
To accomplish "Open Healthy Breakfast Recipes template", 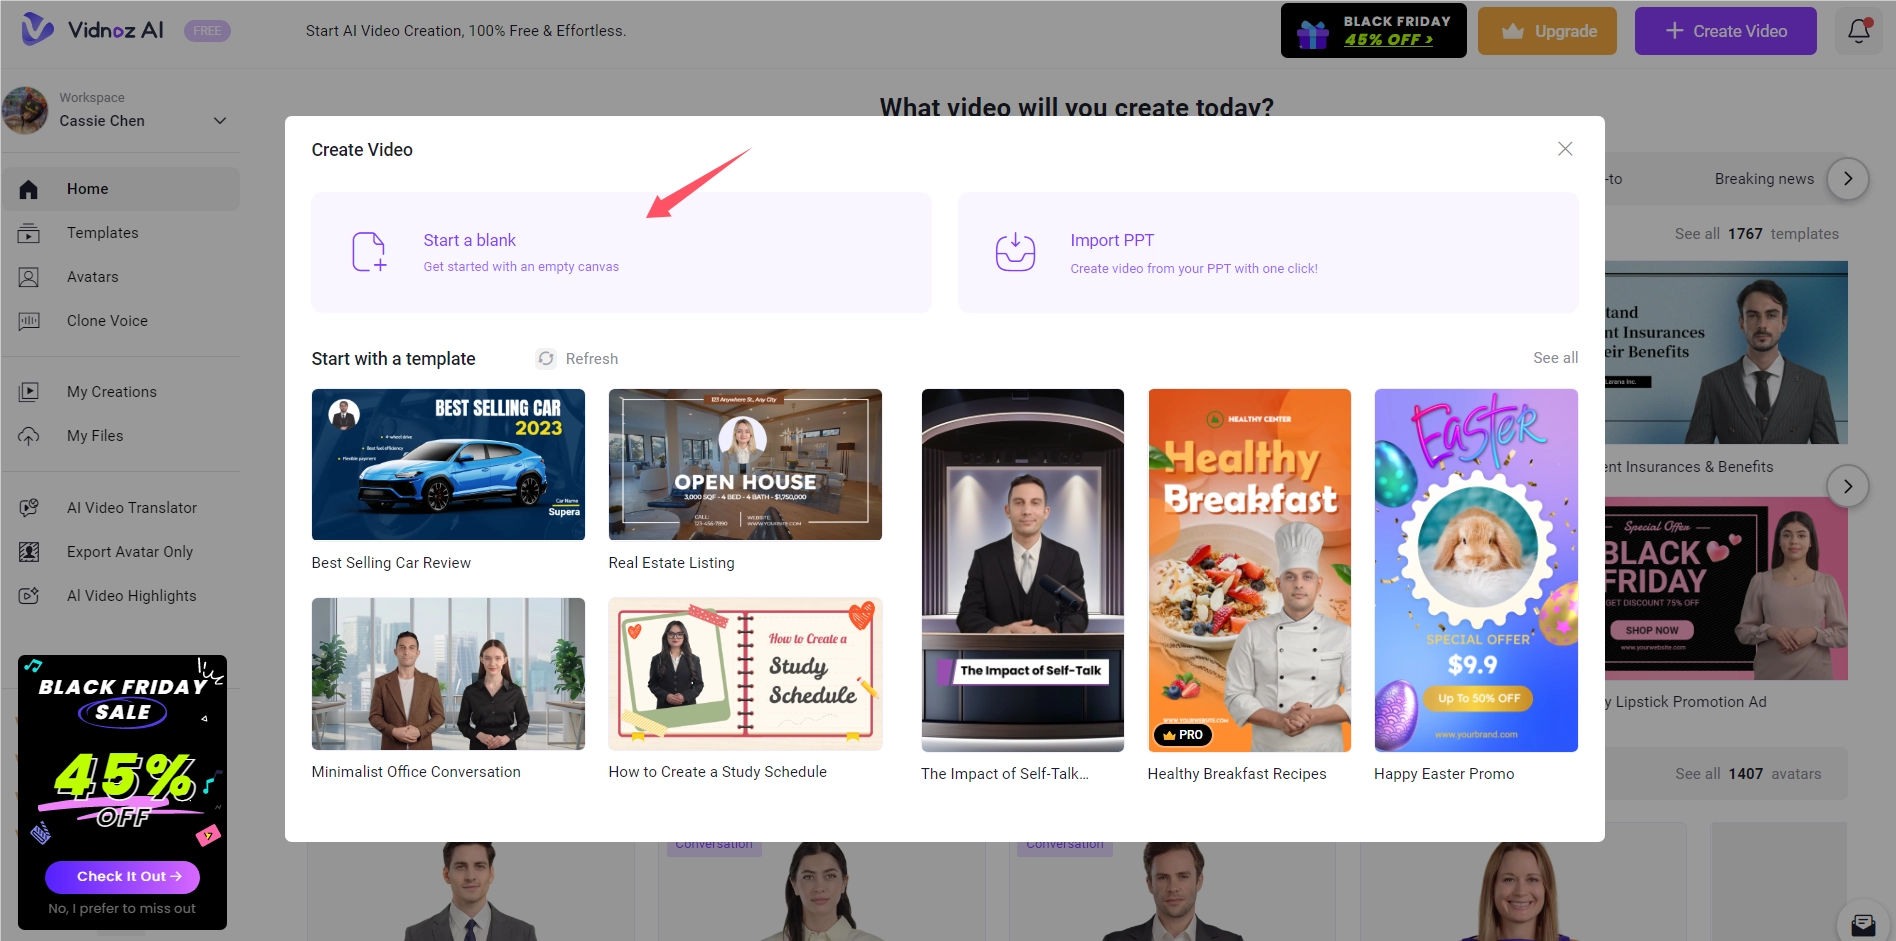I will pos(1249,570).
